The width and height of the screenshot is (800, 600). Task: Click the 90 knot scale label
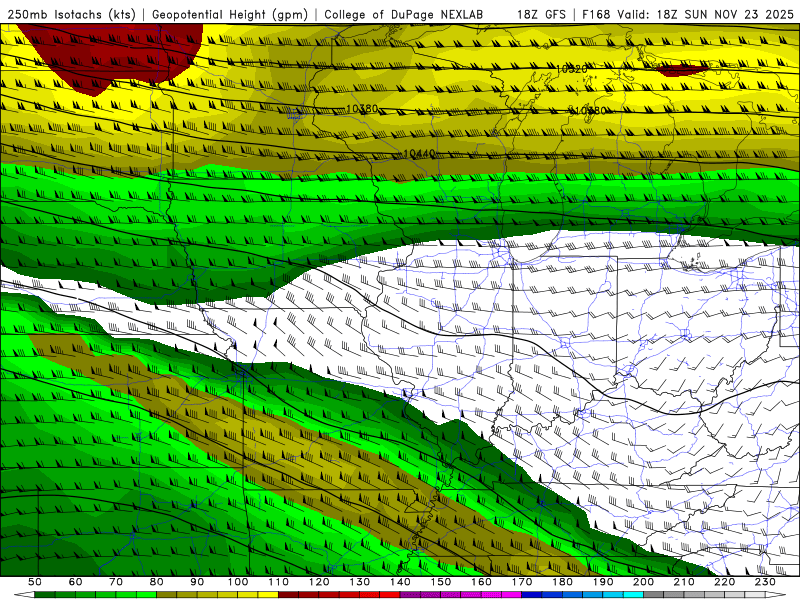[x=197, y=582]
